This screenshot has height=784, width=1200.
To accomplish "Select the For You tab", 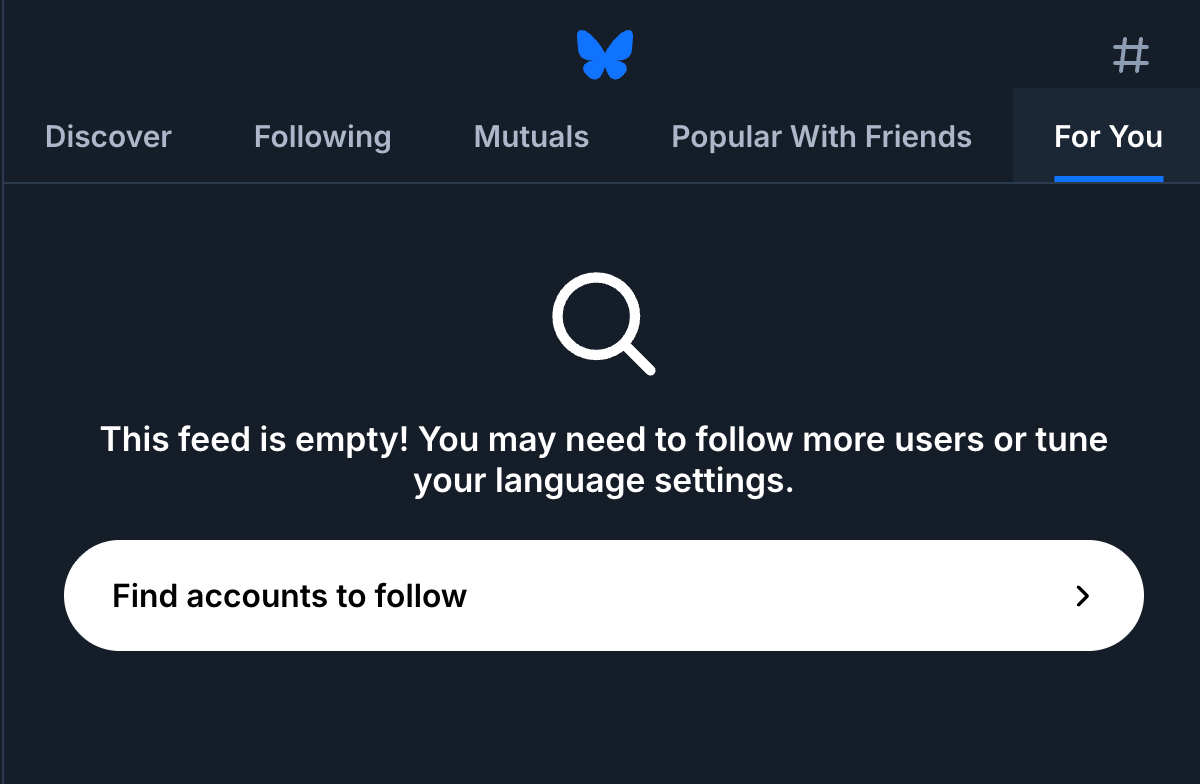I will click(x=1108, y=136).
